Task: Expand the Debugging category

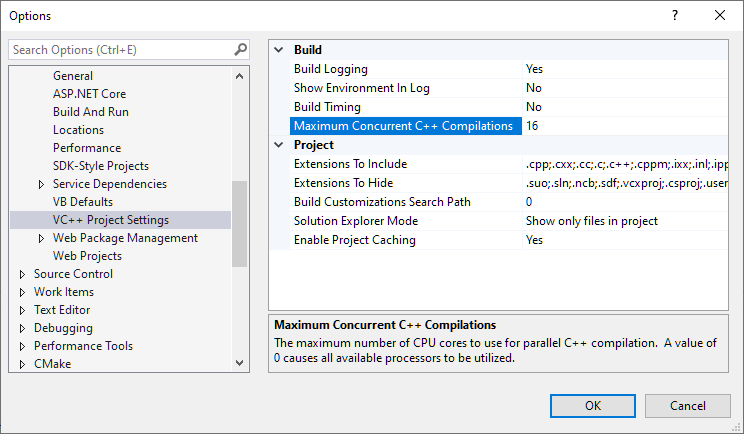Action: pos(23,328)
